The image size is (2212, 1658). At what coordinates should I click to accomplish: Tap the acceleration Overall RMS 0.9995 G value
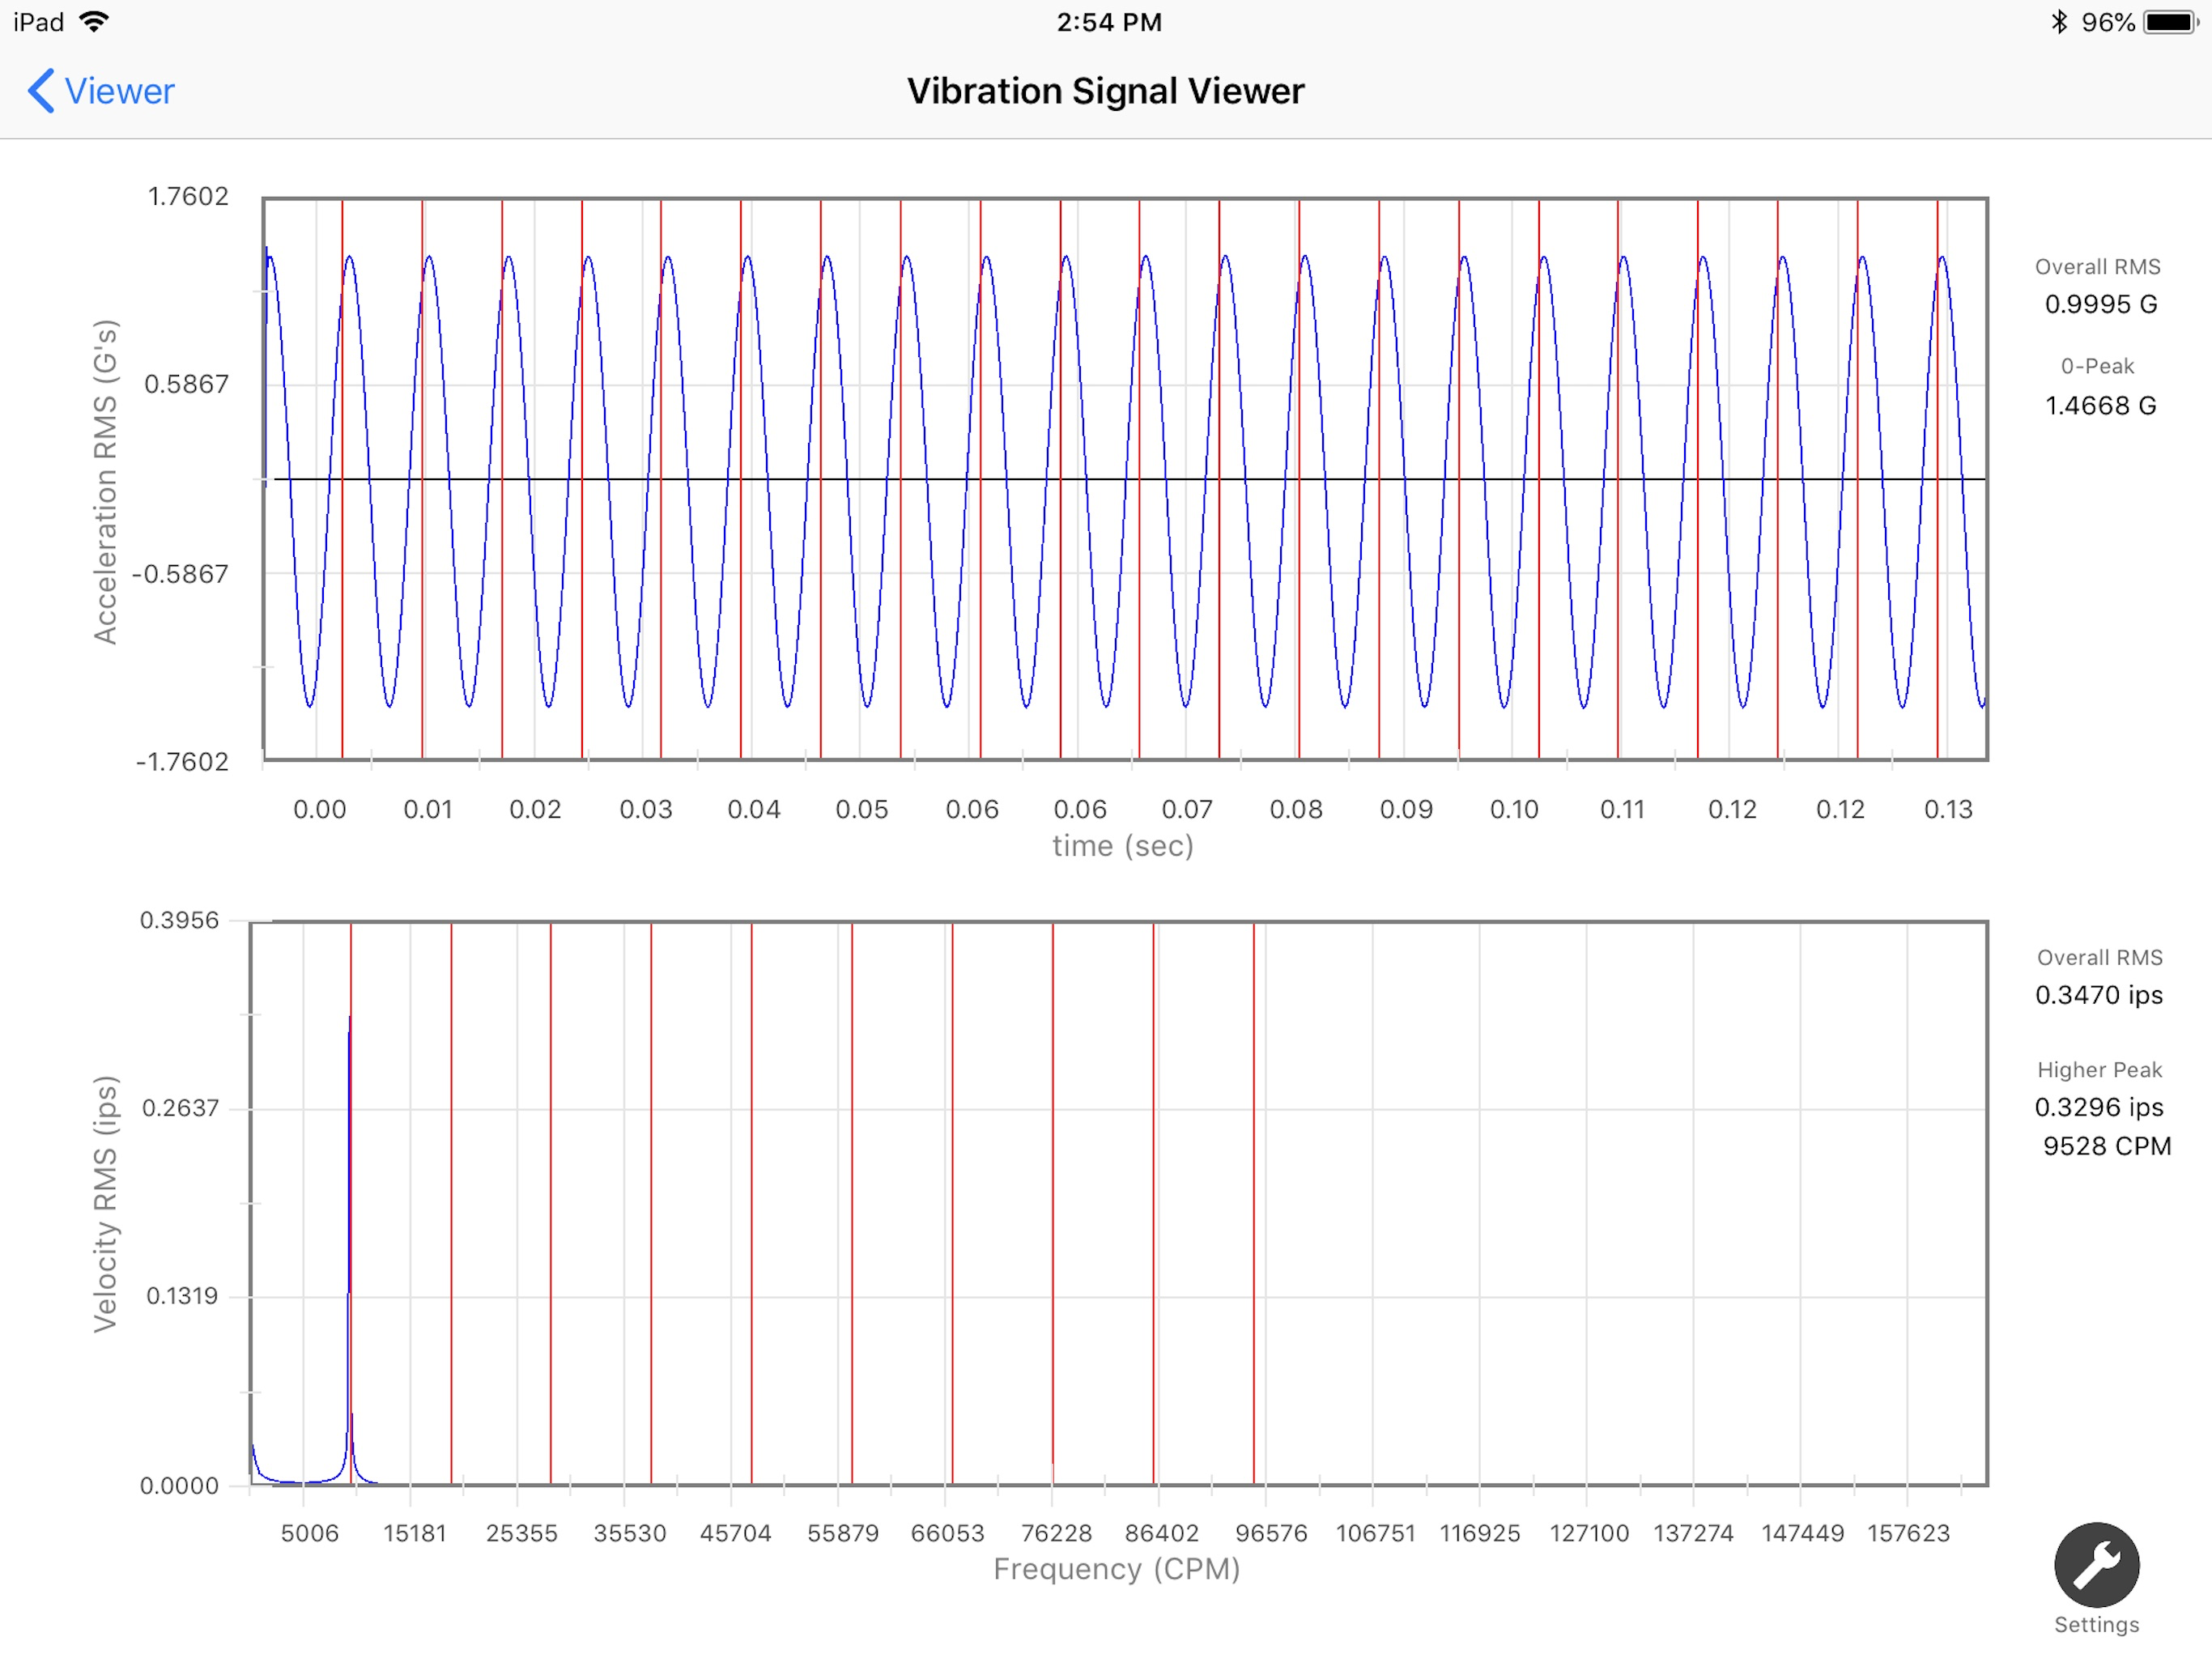2100,304
